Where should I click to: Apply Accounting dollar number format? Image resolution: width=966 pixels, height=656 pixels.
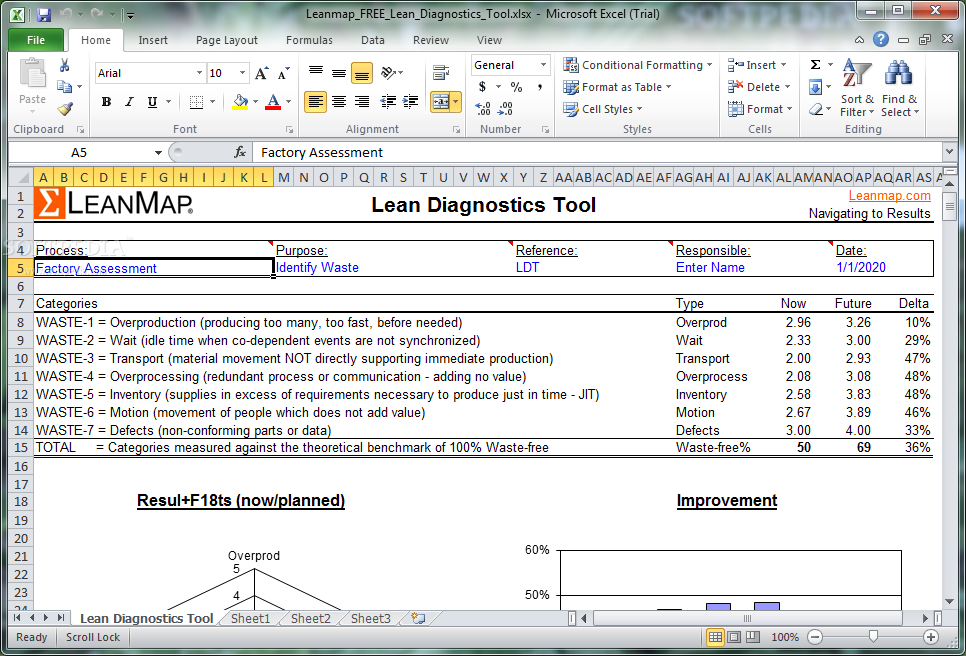click(482, 87)
